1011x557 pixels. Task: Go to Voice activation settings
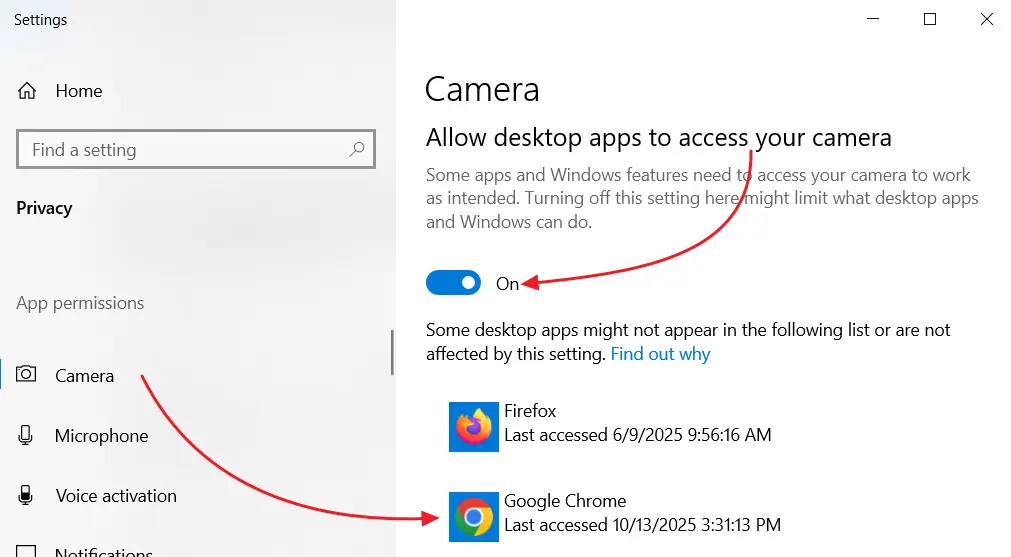(x=116, y=496)
